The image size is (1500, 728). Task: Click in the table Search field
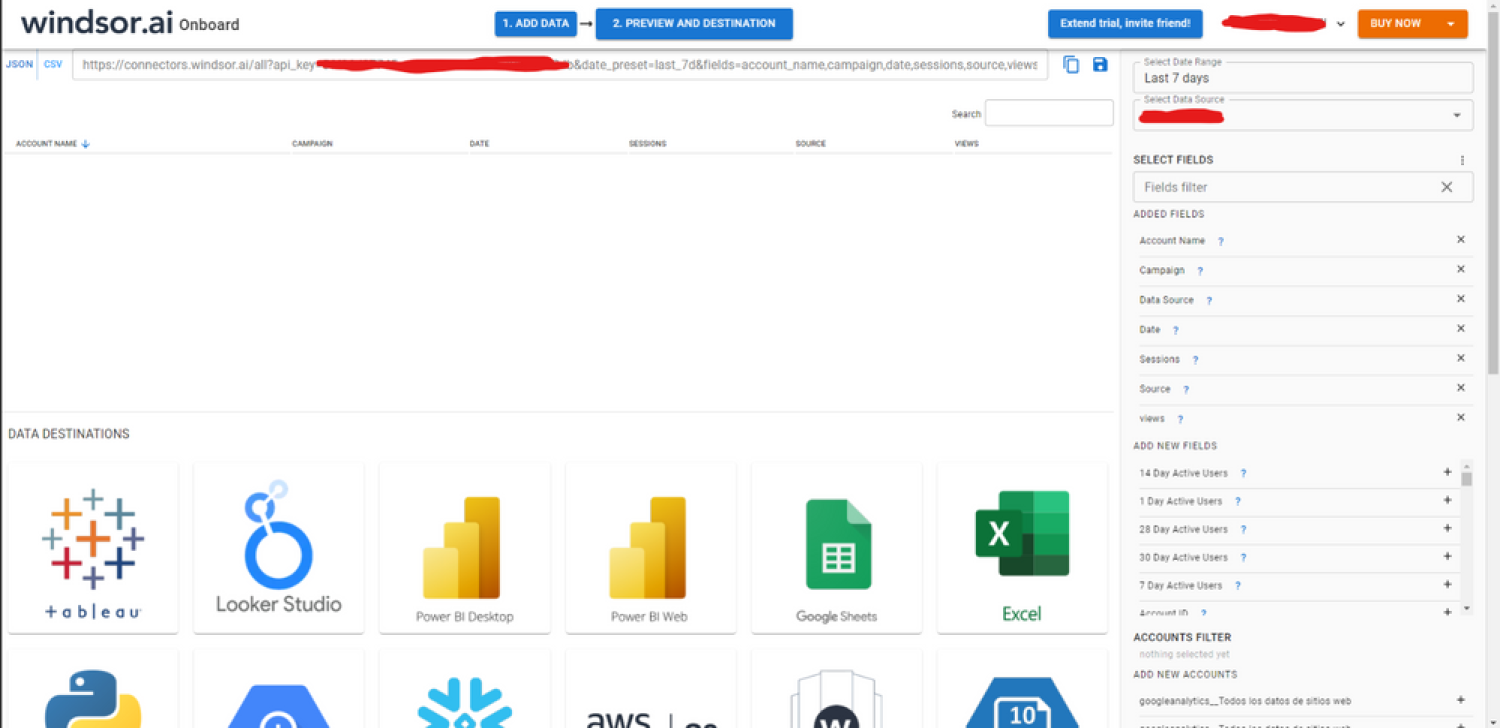[1048, 114]
